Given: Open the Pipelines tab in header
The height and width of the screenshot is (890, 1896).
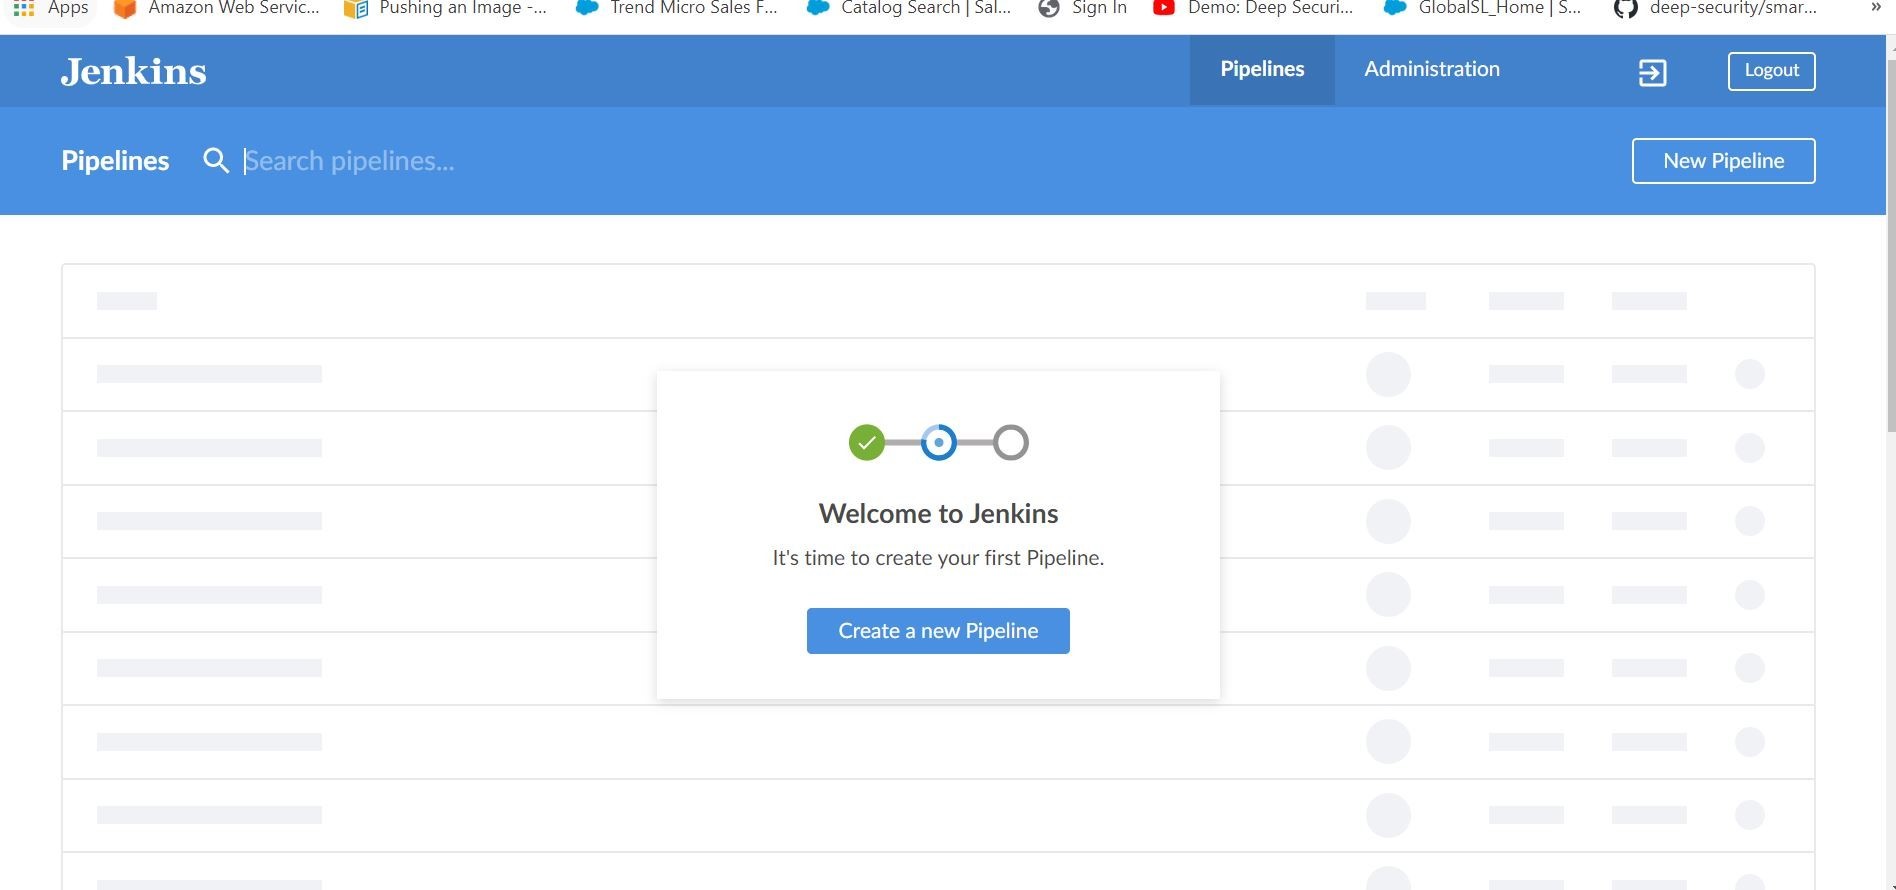Looking at the screenshot, I should click(1262, 69).
